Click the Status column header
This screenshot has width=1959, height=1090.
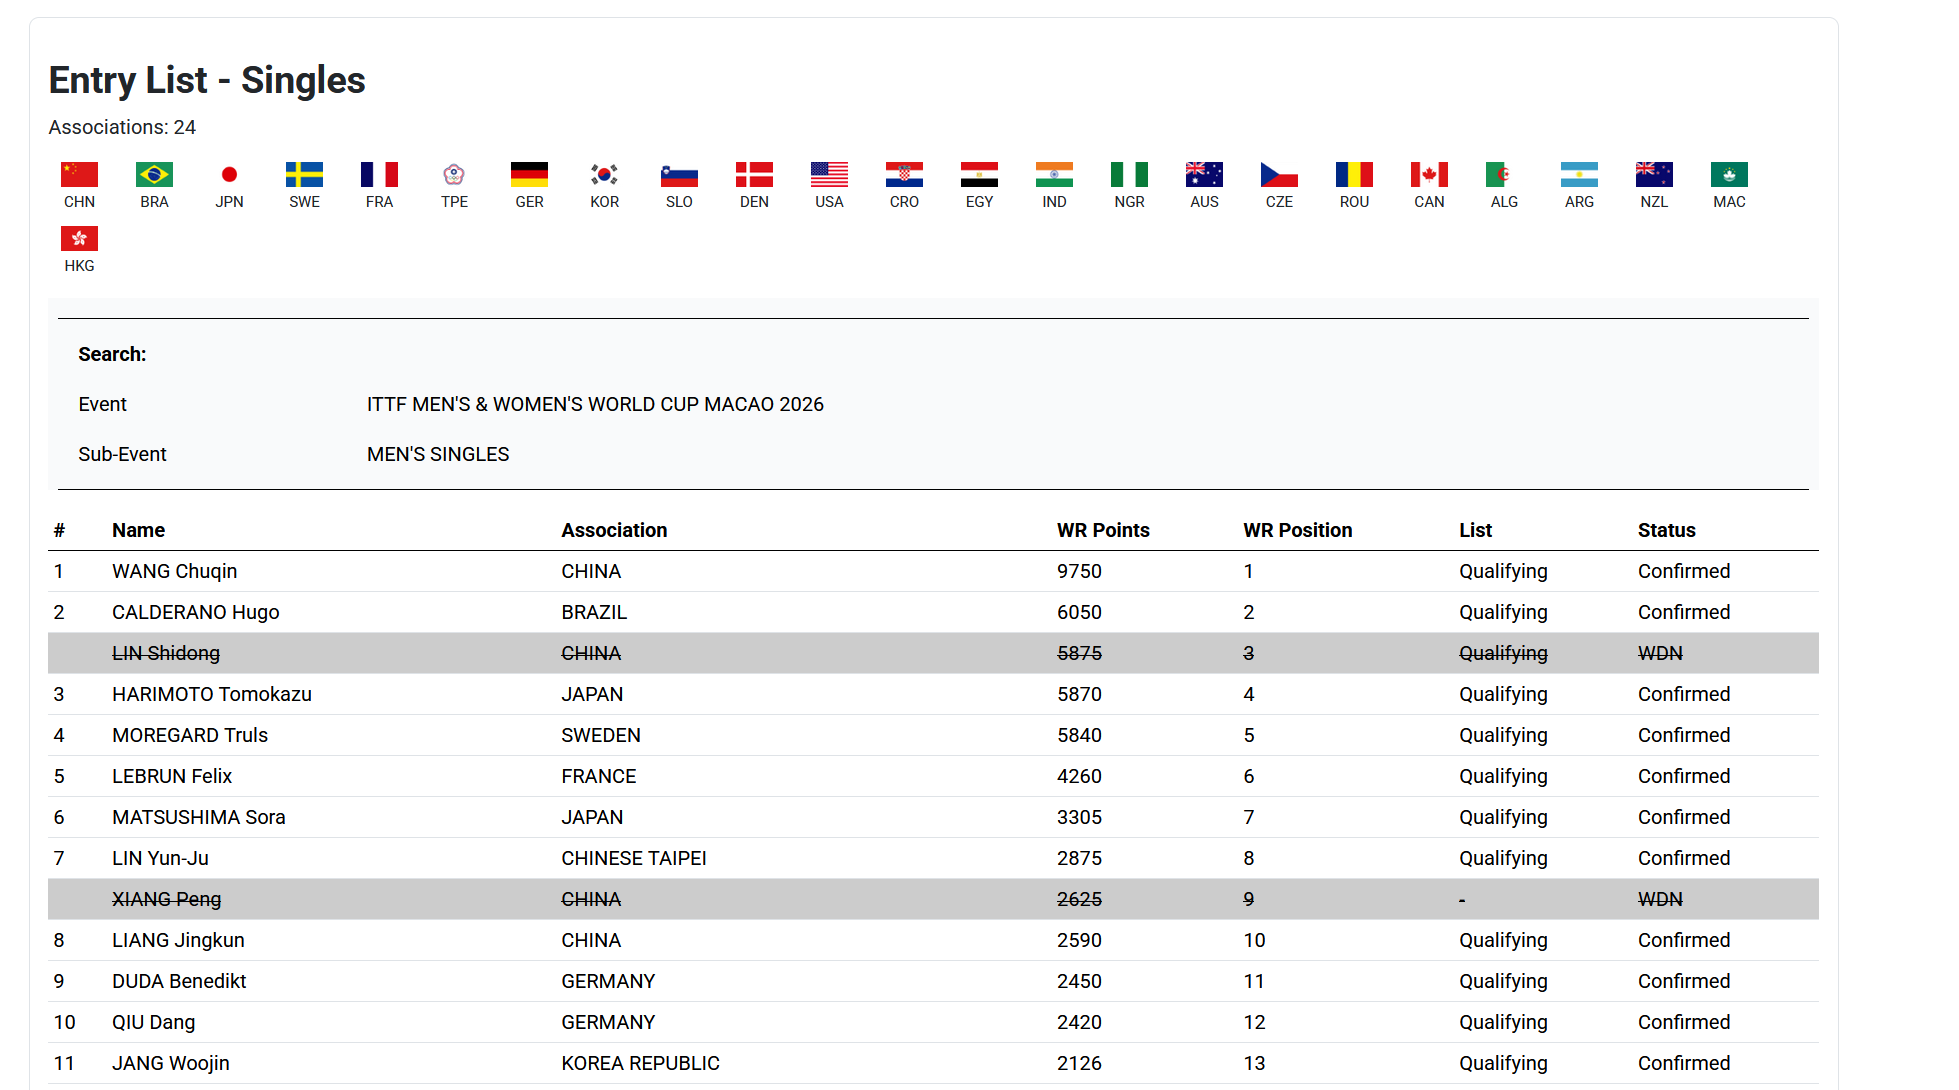point(1666,530)
